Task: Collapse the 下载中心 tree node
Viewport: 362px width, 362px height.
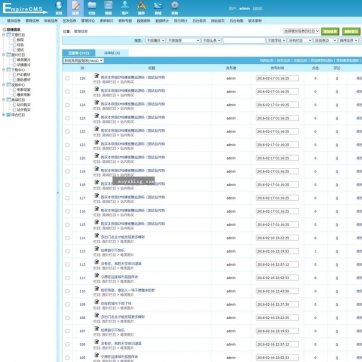Action: click(4, 70)
